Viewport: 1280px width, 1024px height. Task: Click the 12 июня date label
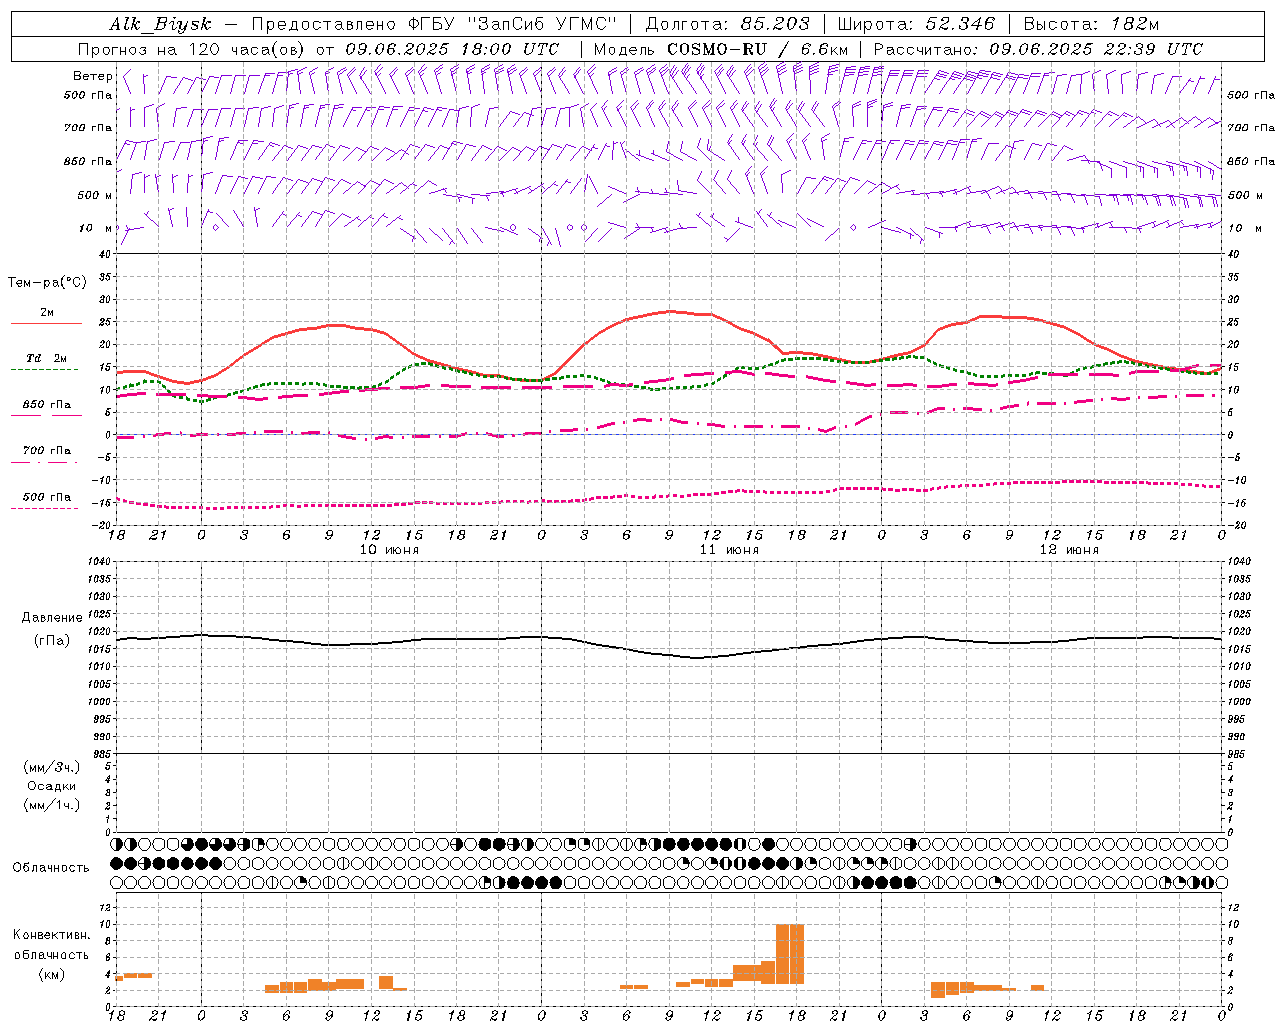pyautogui.click(x=1069, y=550)
